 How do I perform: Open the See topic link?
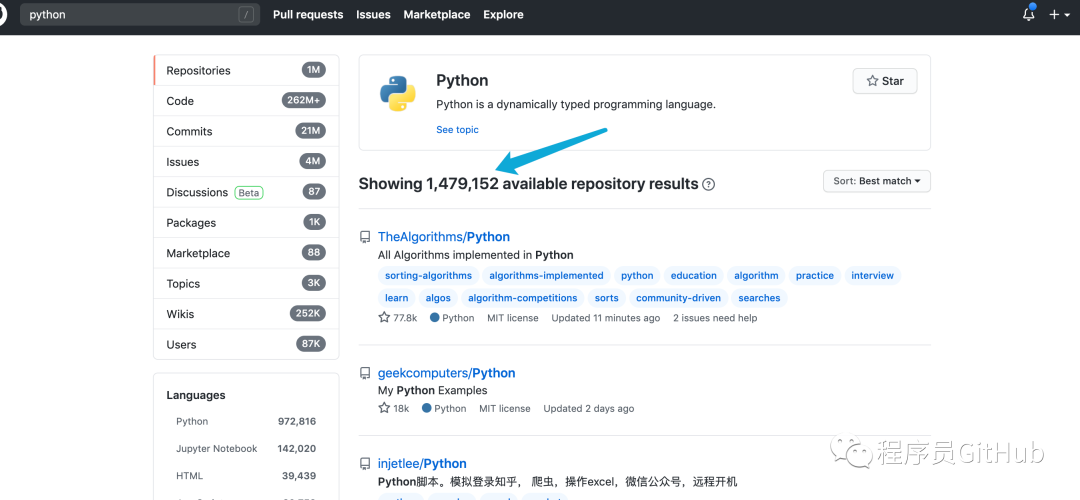click(x=457, y=130)
